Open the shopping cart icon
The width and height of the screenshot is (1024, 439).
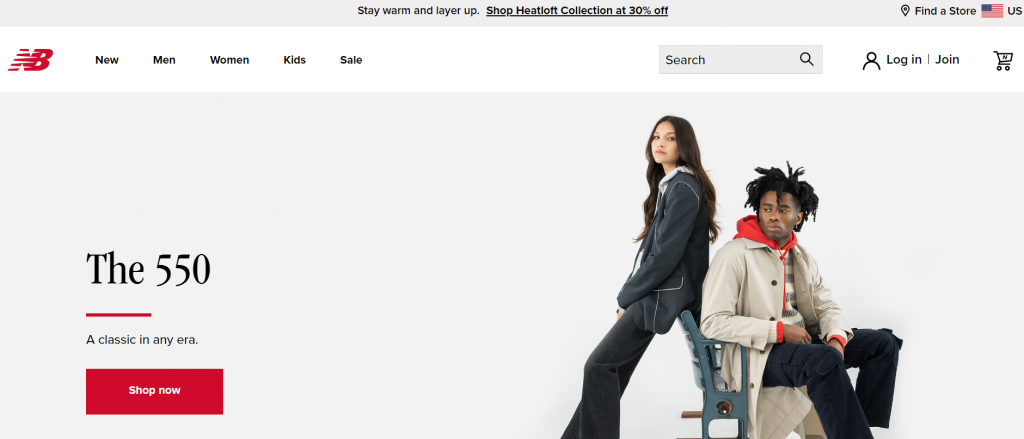coord(1002,60)
